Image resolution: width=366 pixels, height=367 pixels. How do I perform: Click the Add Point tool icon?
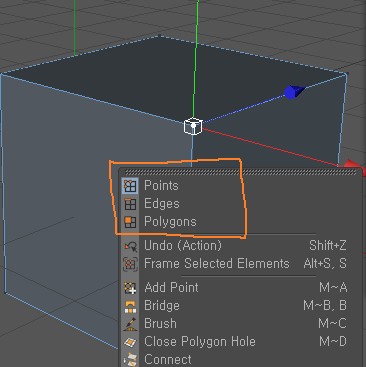coord(130,288)
